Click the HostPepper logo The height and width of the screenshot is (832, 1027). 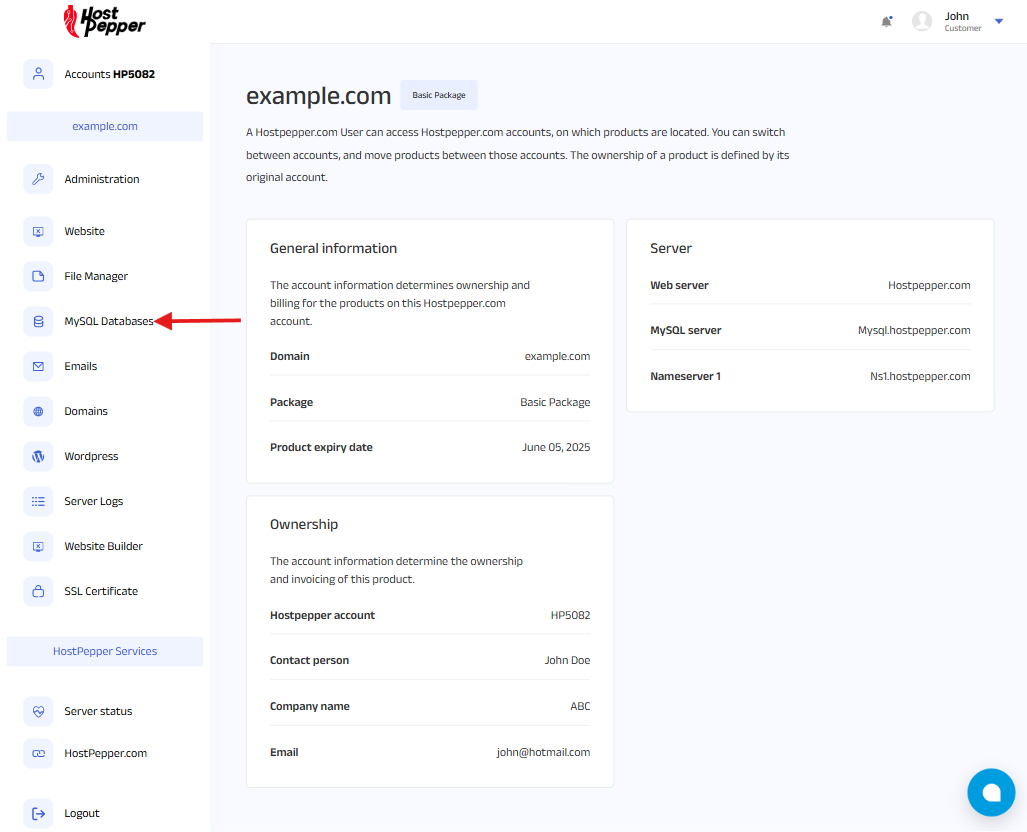(x=104, y=21)
